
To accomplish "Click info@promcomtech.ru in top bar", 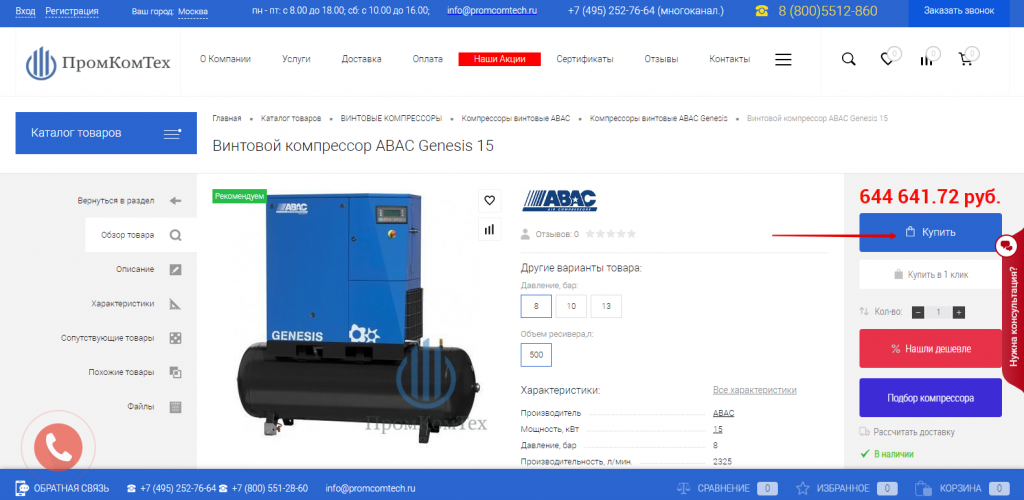I will (x=492, y=11).
